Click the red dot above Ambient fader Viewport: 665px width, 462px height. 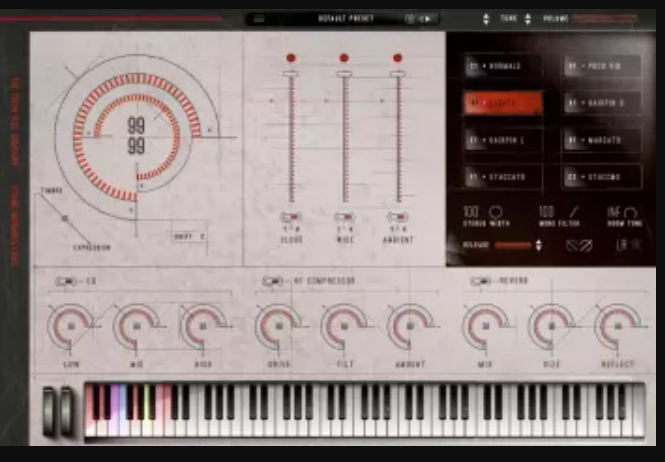click(x=397, y=58)
